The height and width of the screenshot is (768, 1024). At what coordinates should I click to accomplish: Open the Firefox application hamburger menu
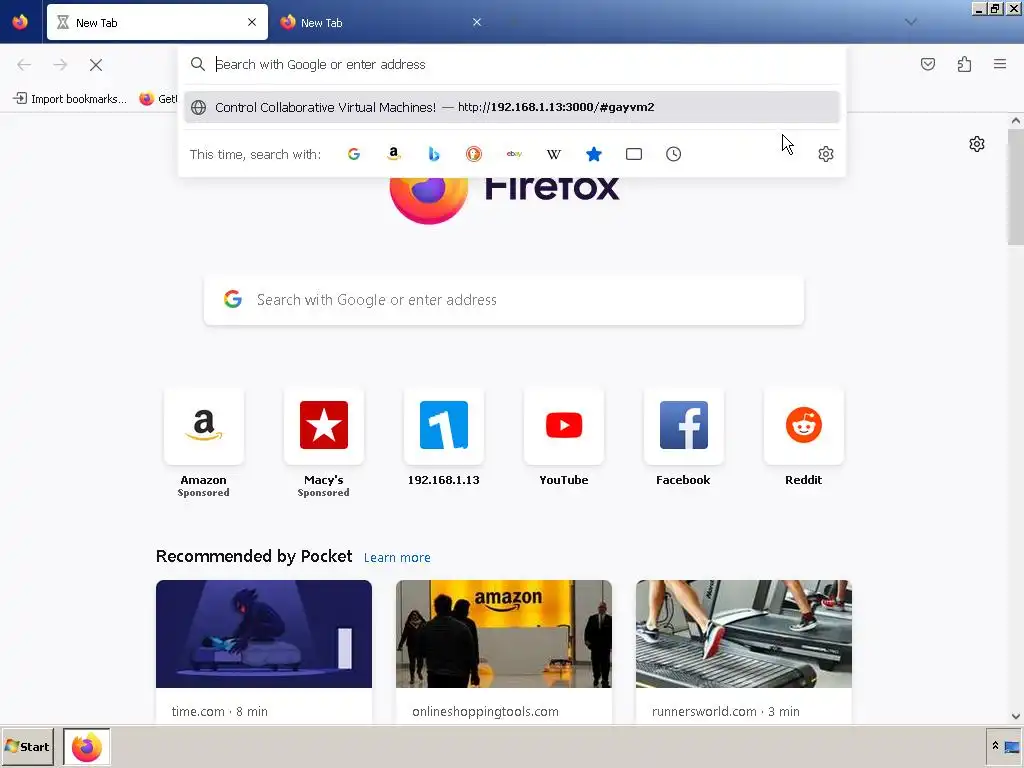tap(1000, 64)
